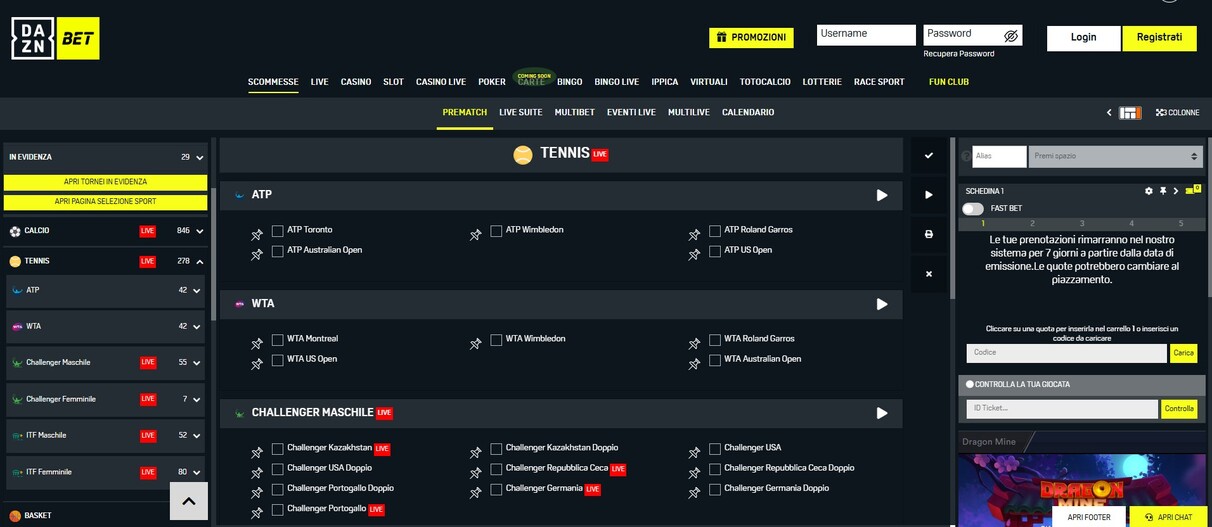Toggle password visibility eye icon
Screen dimensions: 1212x527
[x=1011, y=35]
